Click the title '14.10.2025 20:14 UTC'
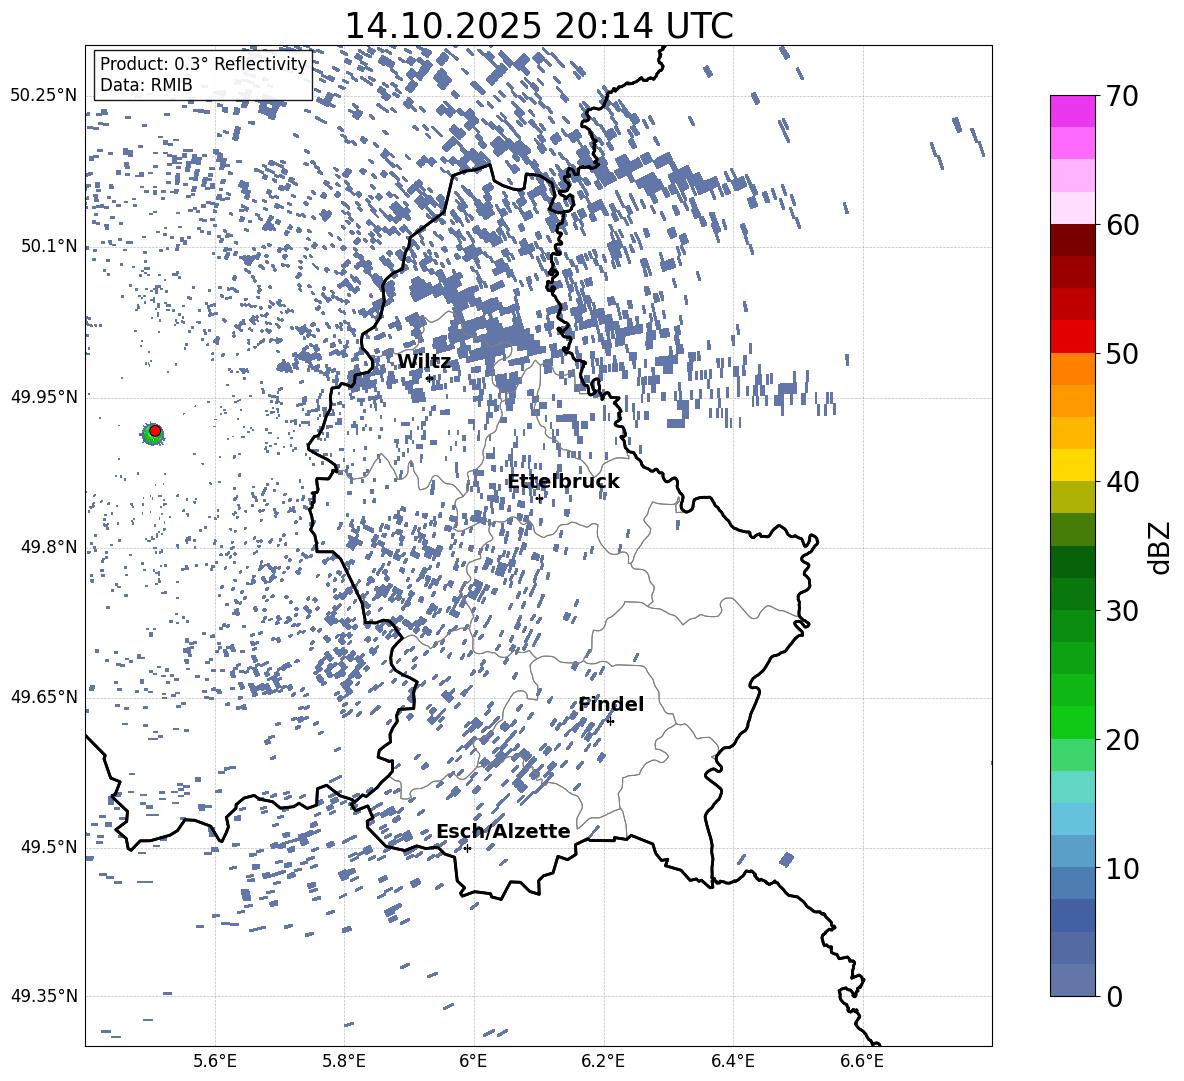This screenshot has width=1184, height=1081. 538,26
